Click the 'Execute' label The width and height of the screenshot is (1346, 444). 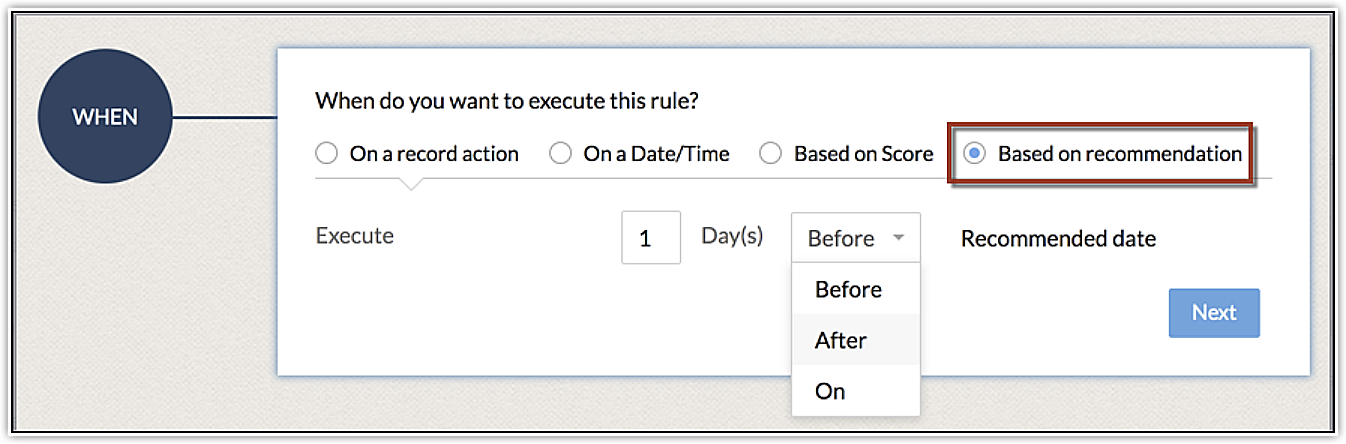(354, 236)
